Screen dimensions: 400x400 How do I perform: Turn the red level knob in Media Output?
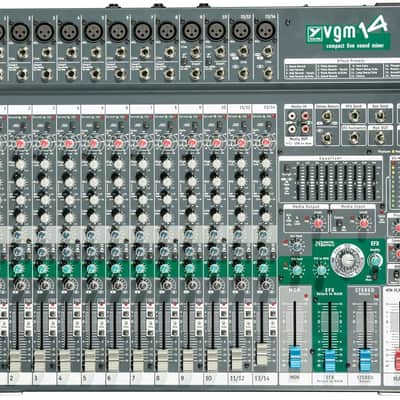coord(318,222)
